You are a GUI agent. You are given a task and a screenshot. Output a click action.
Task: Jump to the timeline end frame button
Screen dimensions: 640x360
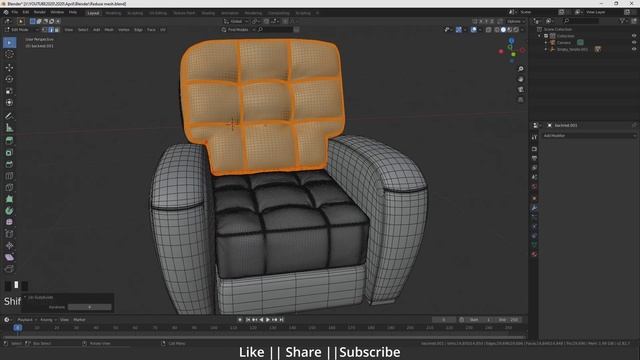pos(281,320)
